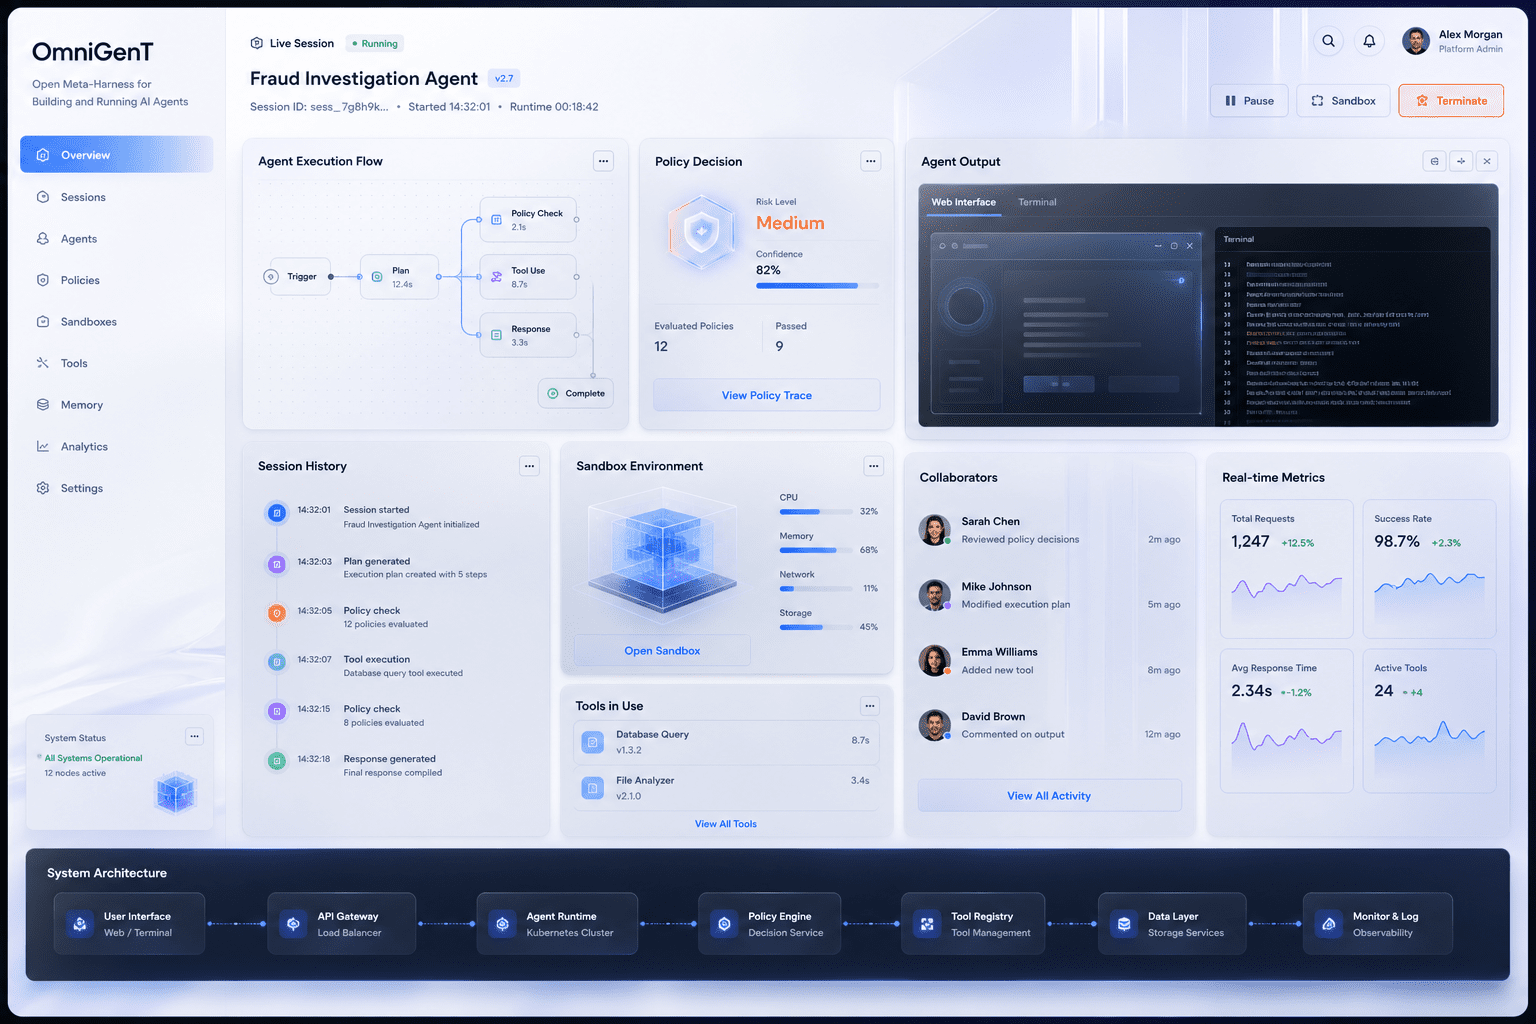1536x1024 pixels.
Task: Open Overview in sidebar
Action: point(117,155)
